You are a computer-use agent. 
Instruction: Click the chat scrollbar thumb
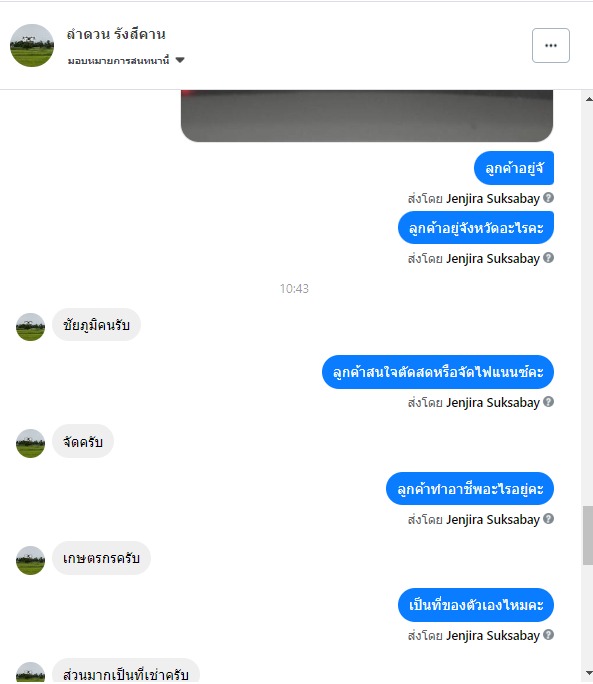point(588,535)
